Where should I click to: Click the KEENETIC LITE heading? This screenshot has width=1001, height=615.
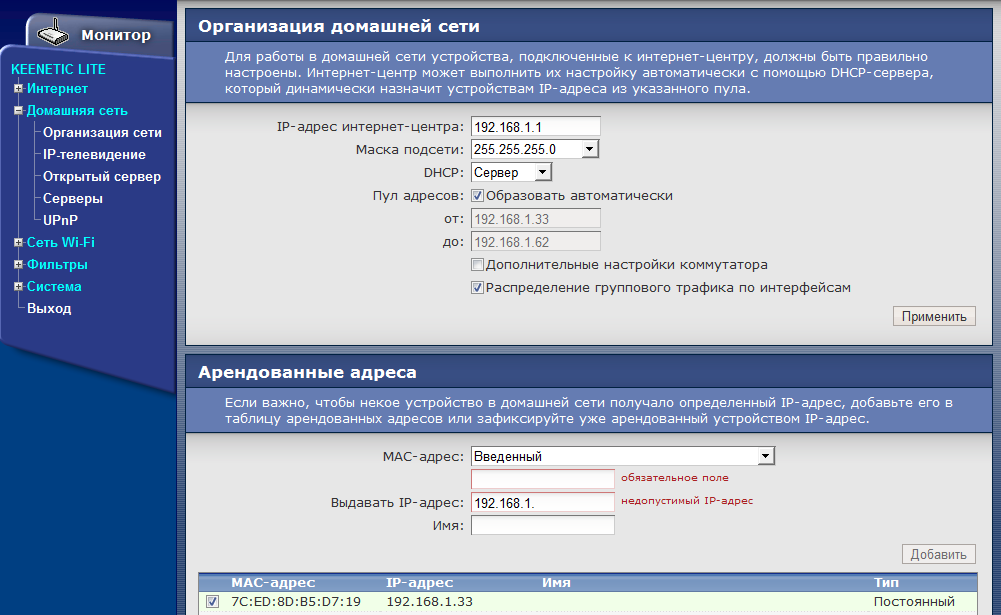pos(58,69)
